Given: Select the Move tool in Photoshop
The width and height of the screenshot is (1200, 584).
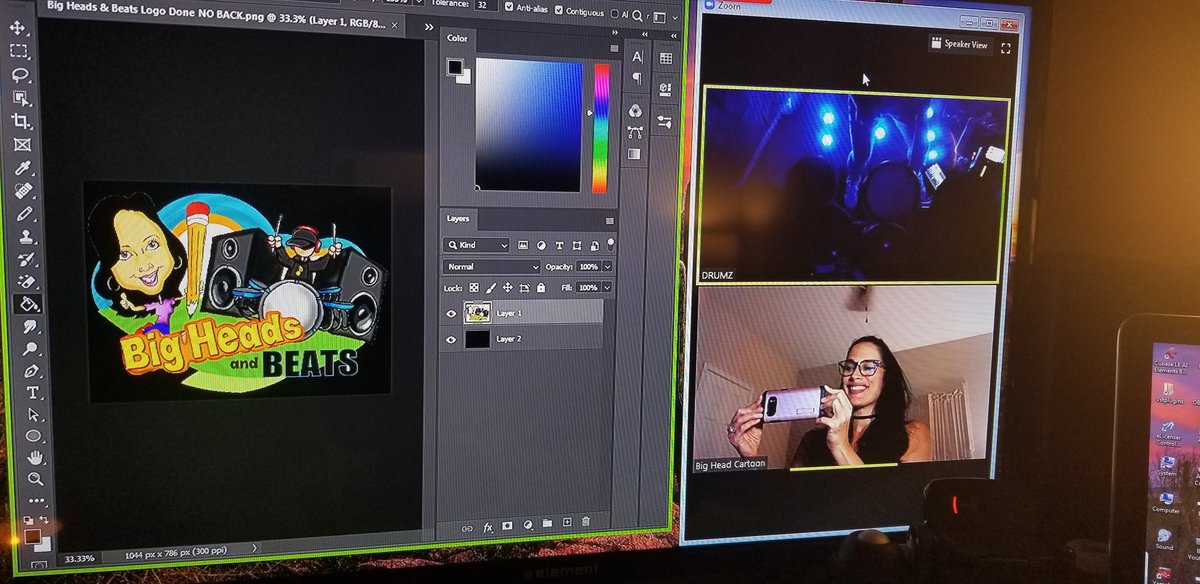Looking at the screenshot, I should pos(19,28).
